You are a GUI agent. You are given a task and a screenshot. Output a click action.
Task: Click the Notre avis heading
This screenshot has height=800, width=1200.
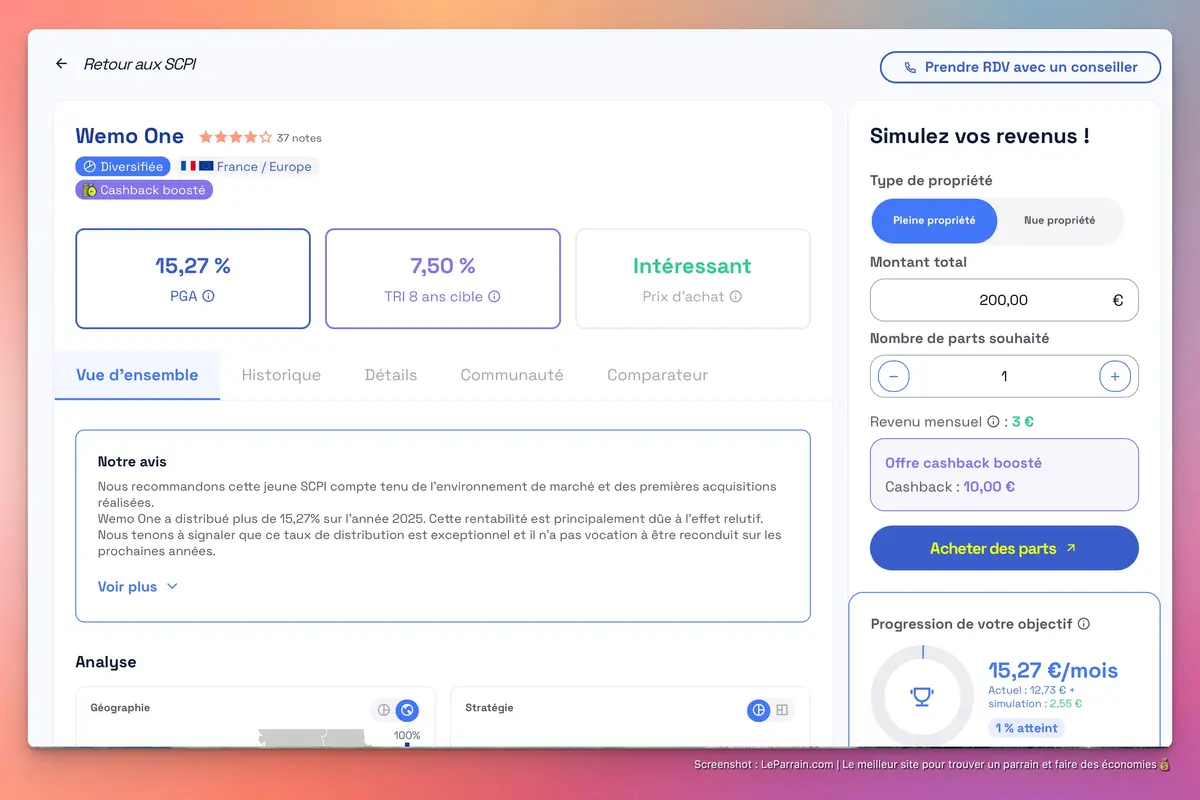(x=132, y=462)
